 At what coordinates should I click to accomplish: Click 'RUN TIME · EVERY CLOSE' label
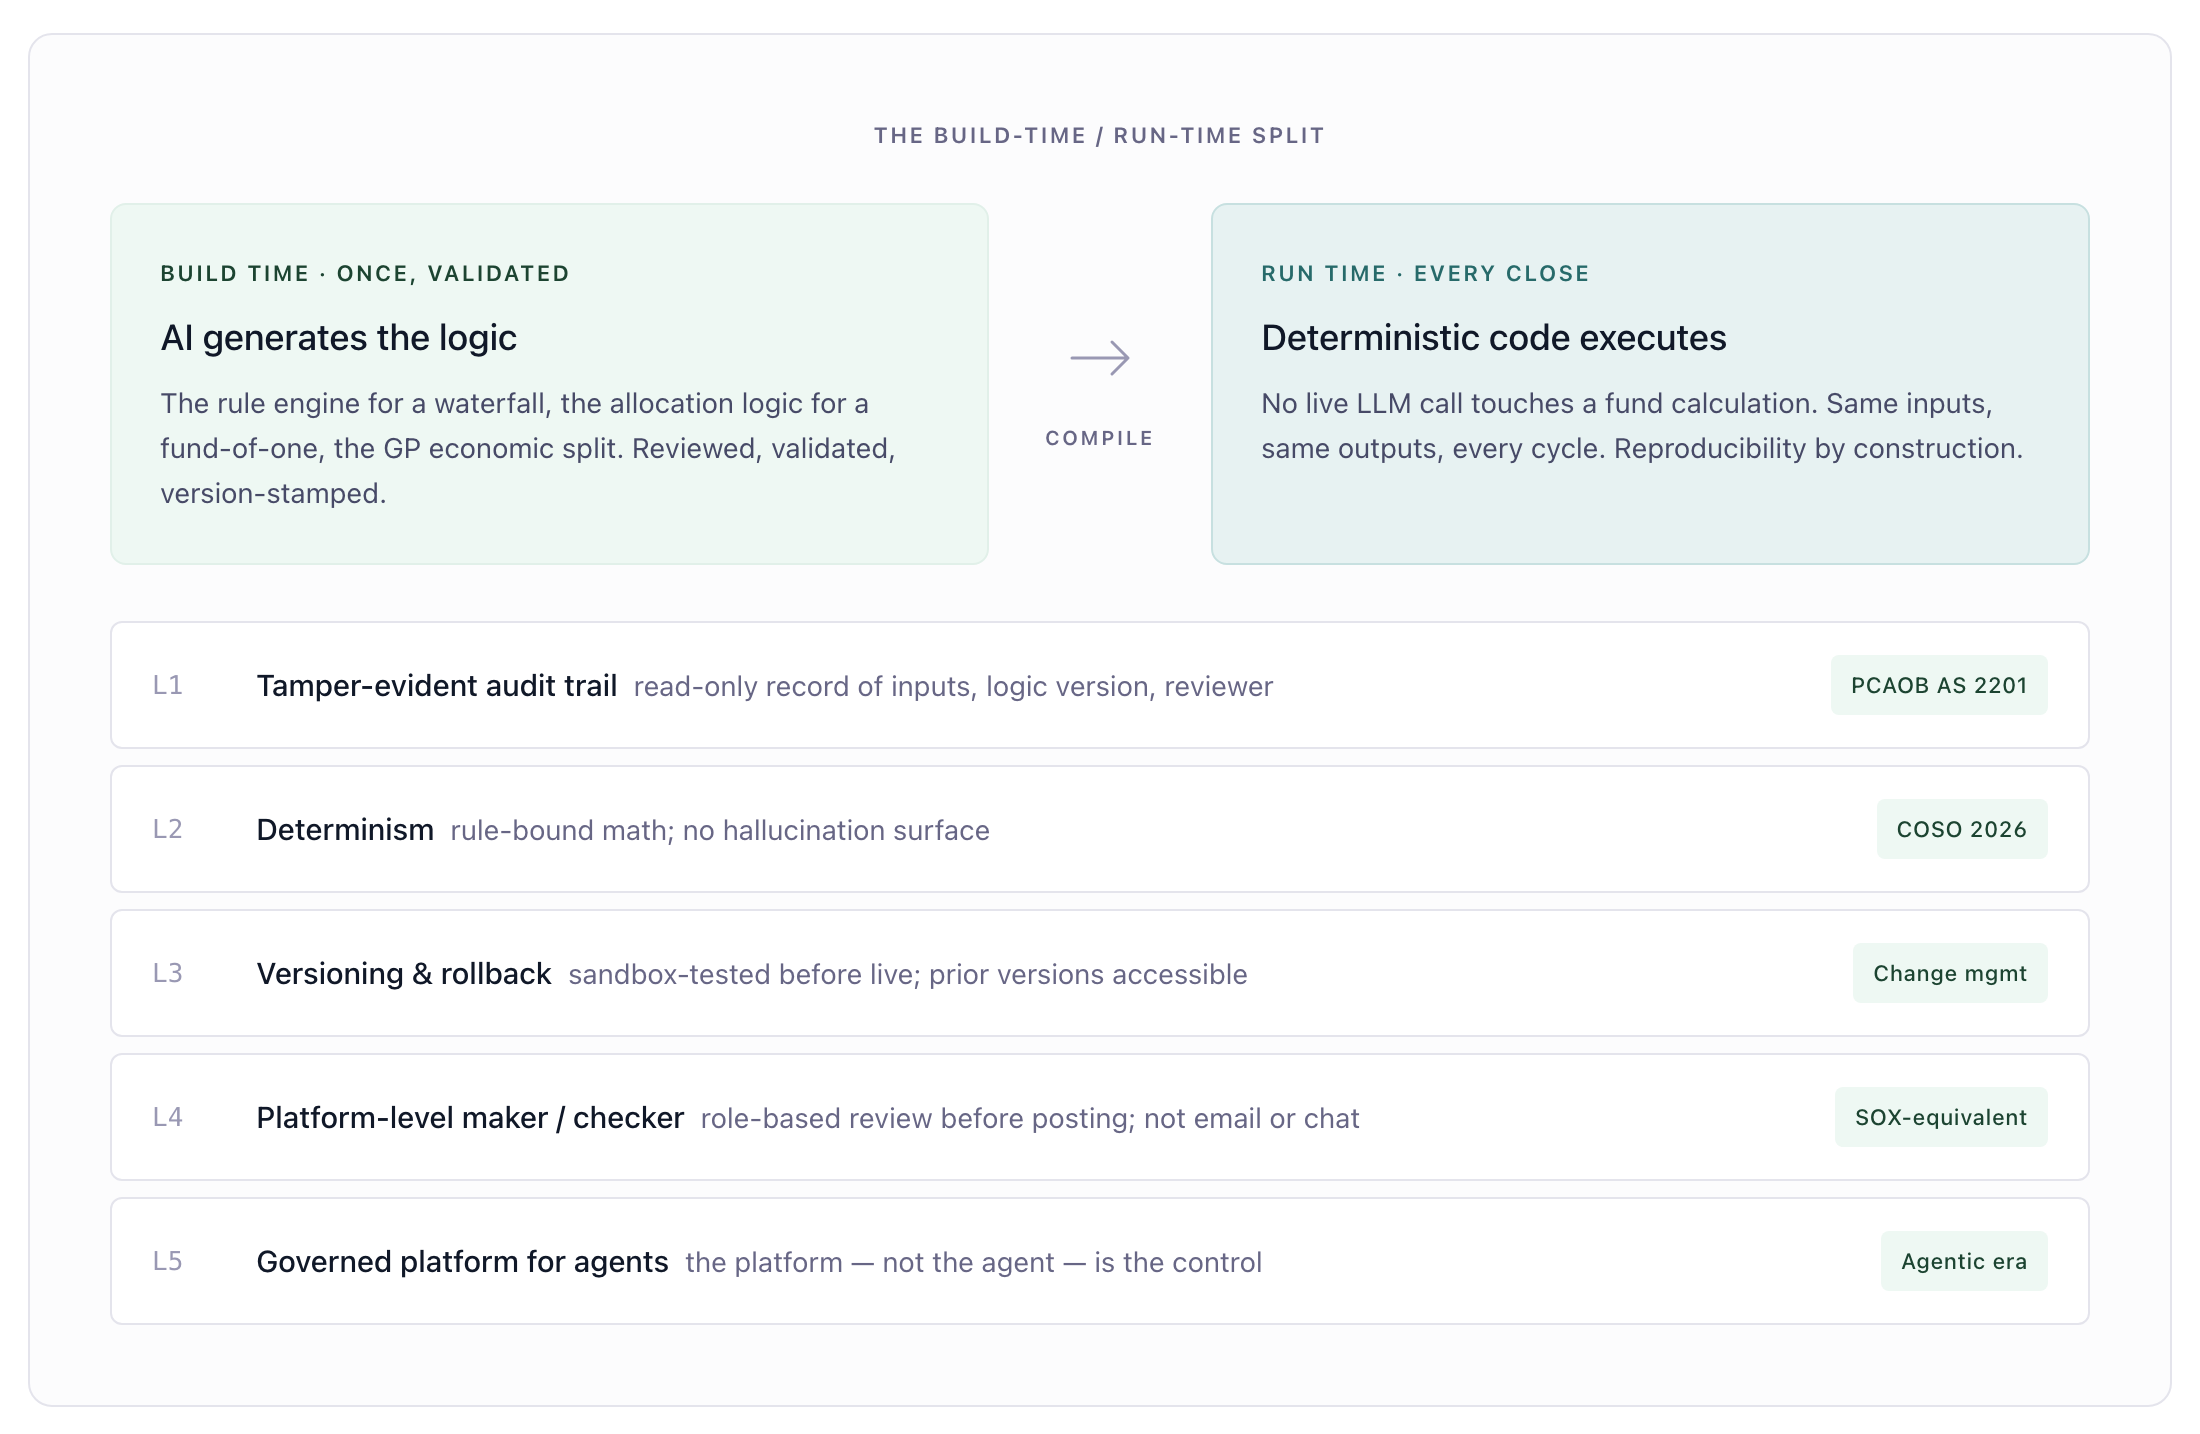click(x=1425, y=274)
